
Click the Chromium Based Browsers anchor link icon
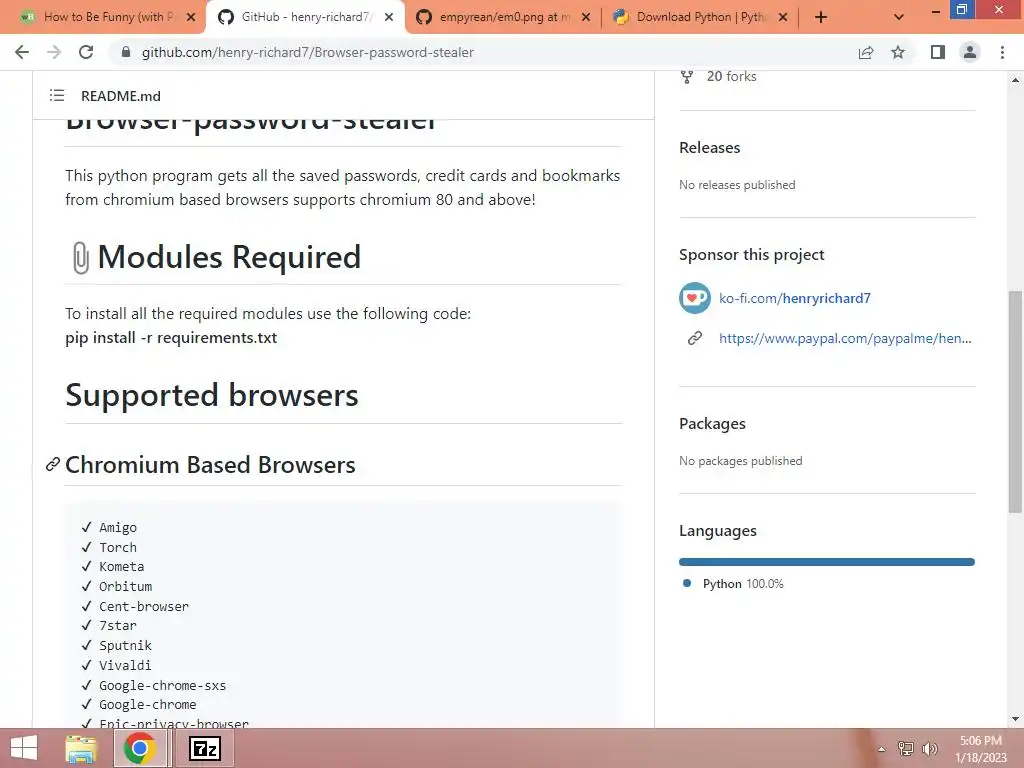(x=53, y=464)
